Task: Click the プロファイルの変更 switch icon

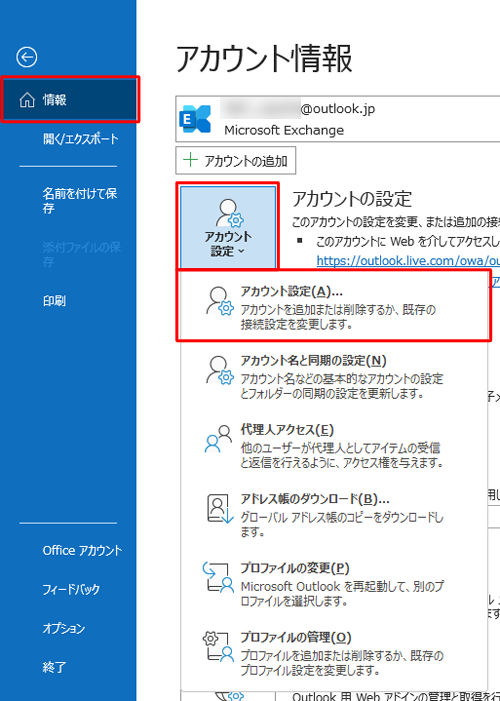Action: click(219, 578)
